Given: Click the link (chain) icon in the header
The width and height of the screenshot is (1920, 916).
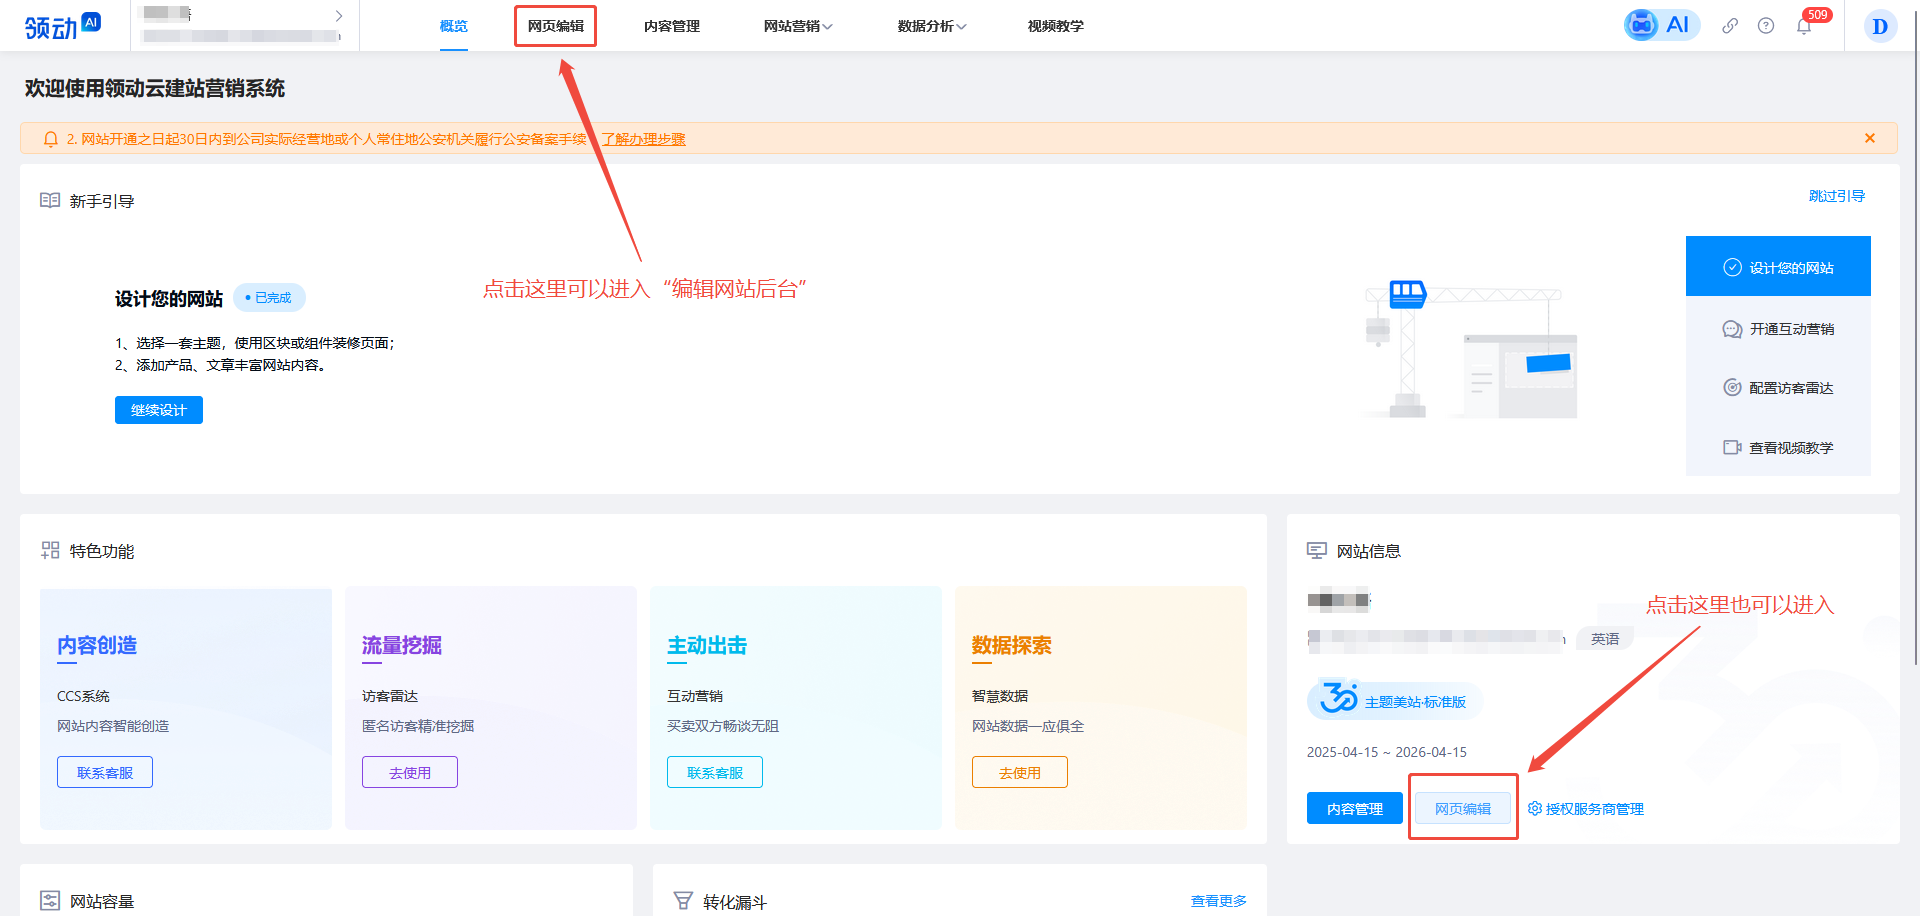Looking at the screenshot, I should (x=1730, y=25).
